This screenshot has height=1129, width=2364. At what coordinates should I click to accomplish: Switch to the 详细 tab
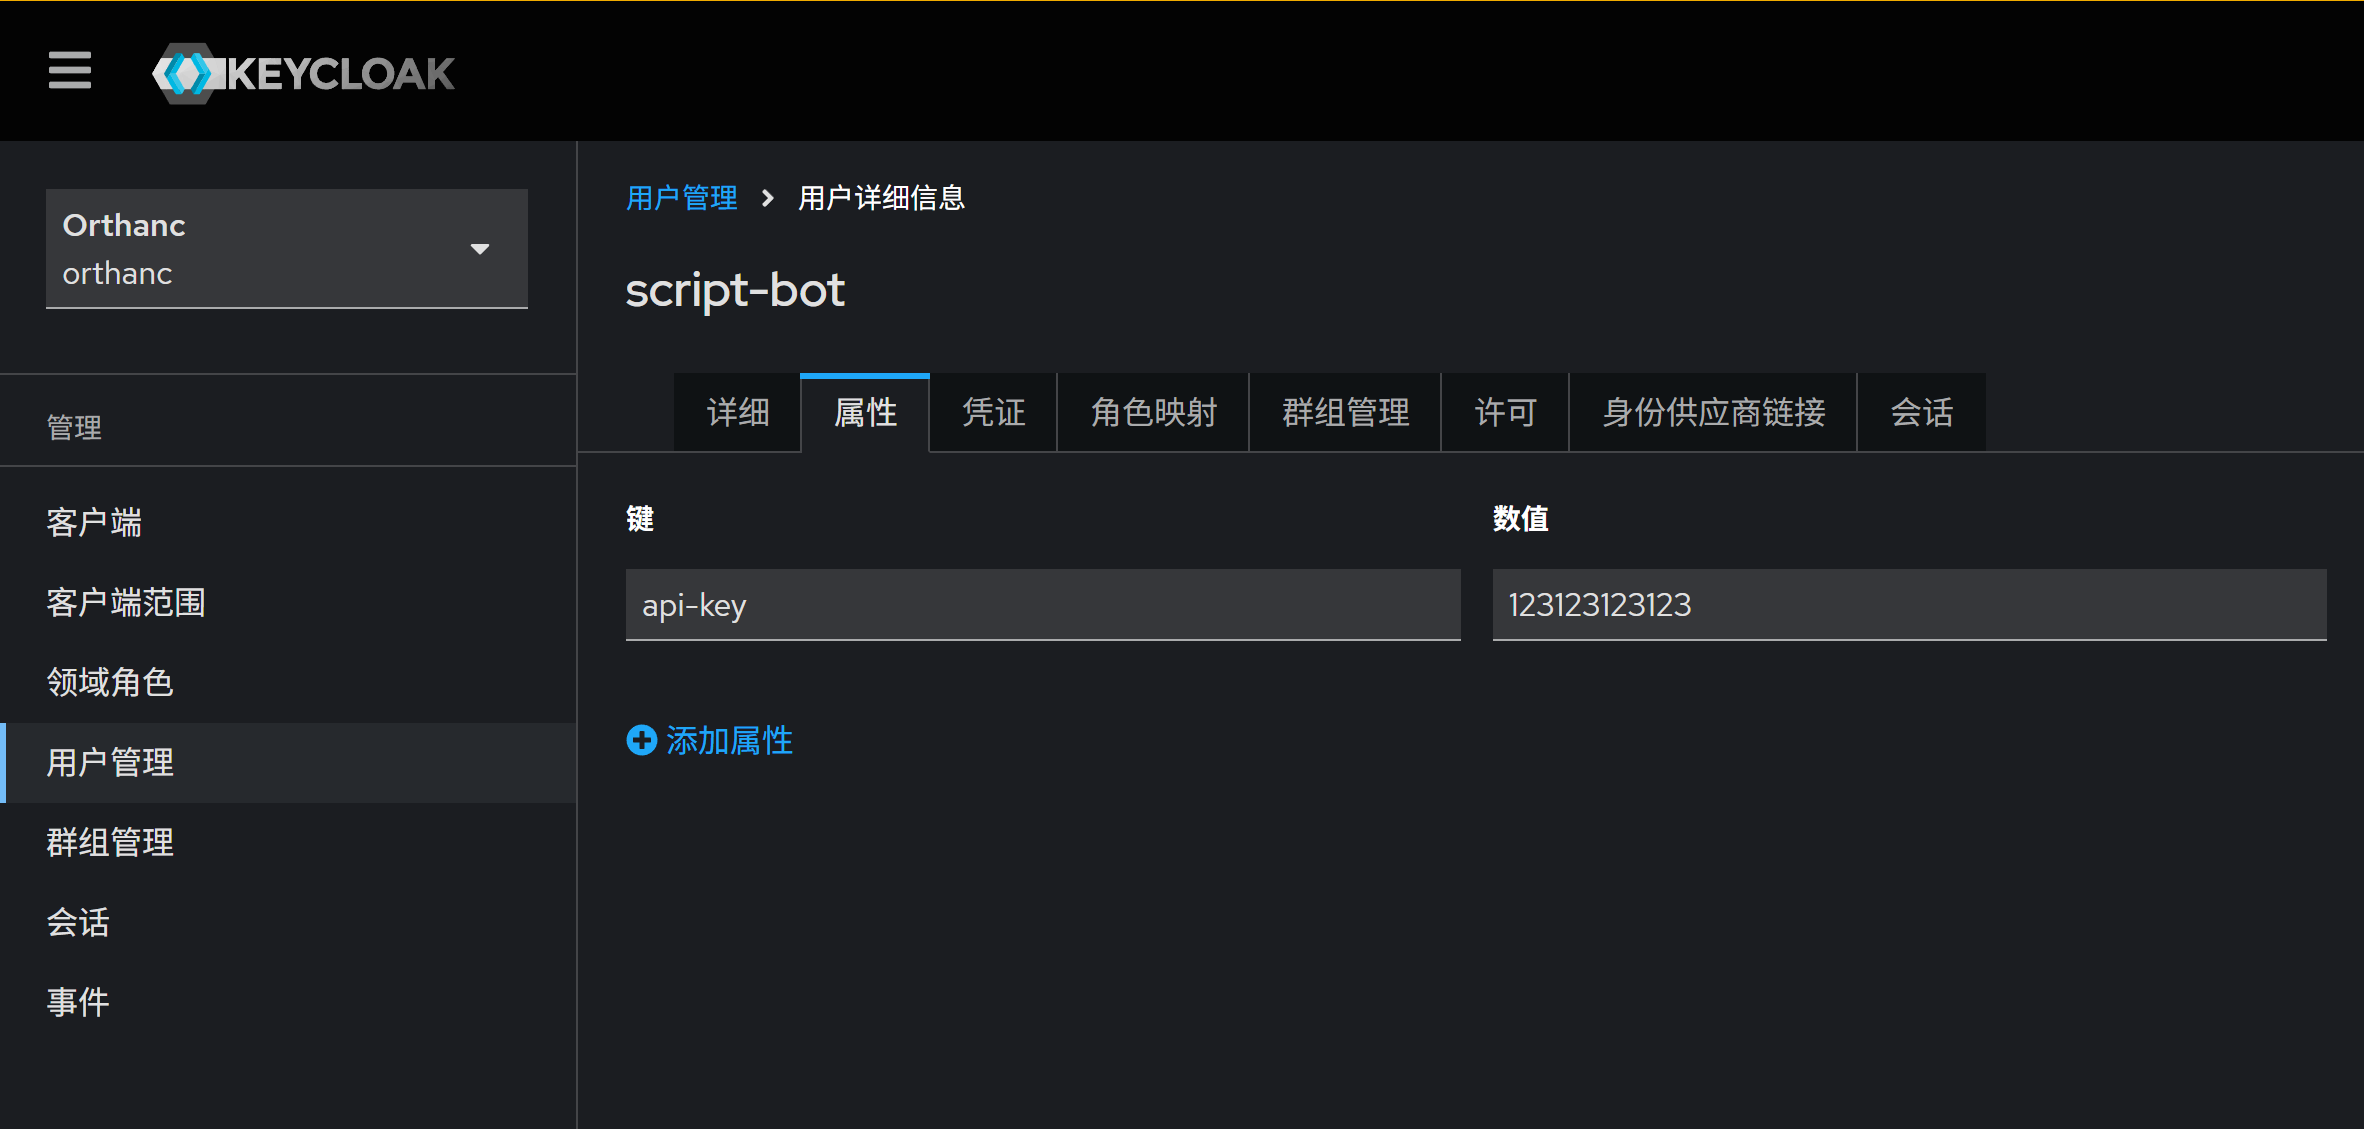tap(737, 412)
